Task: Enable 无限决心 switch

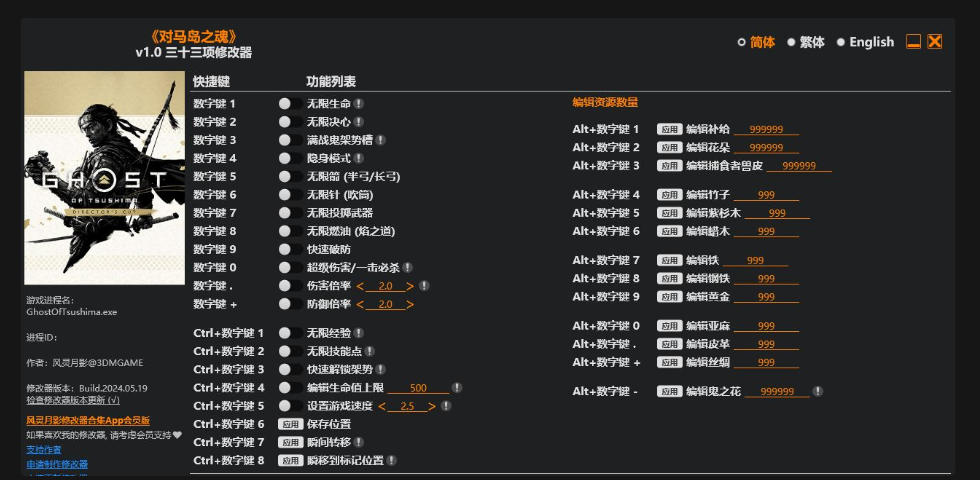Action: coord(289,122)
